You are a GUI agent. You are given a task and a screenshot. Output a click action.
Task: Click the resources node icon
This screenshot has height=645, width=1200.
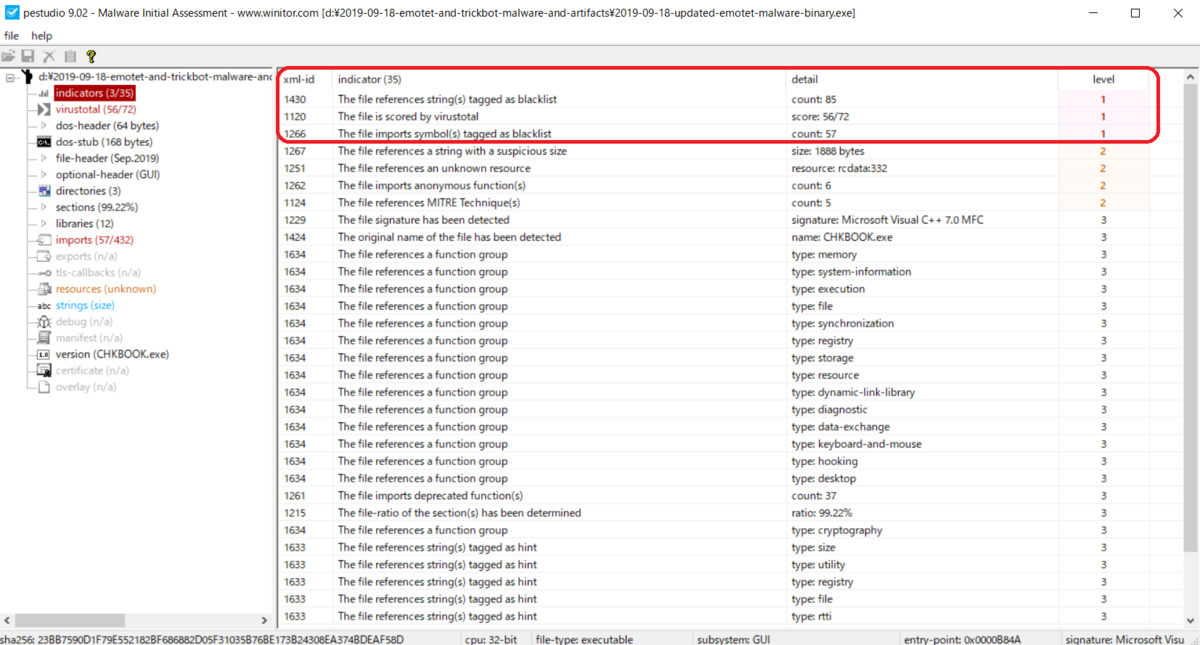point(44,289)
